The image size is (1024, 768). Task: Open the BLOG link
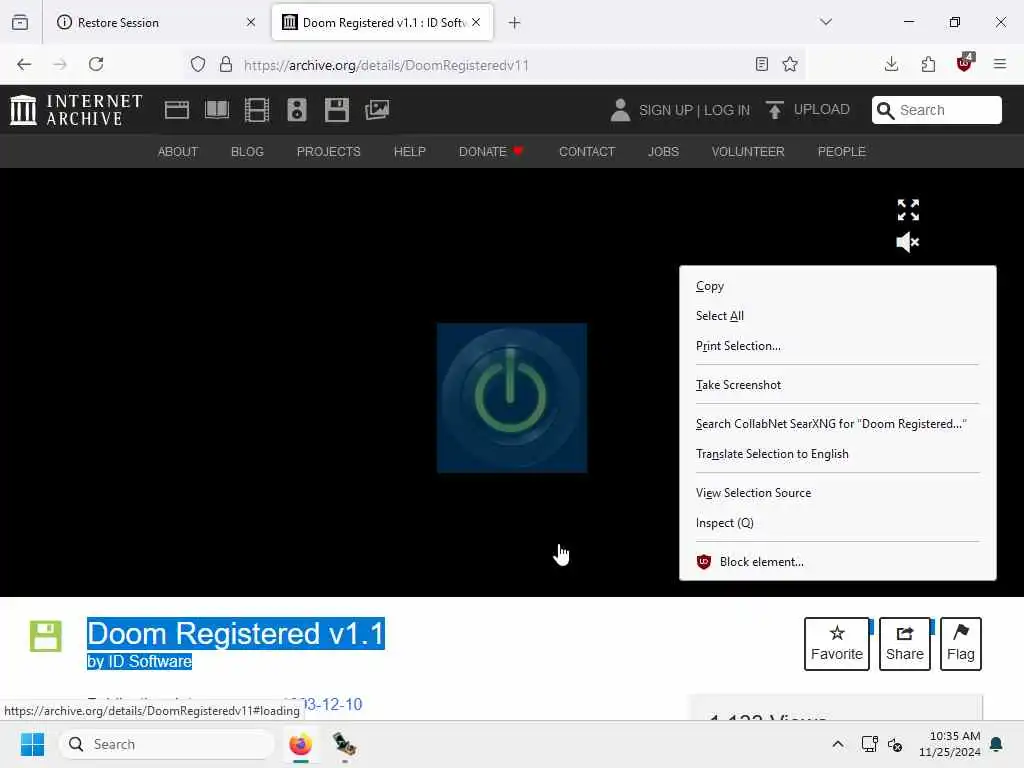[248, 152]
